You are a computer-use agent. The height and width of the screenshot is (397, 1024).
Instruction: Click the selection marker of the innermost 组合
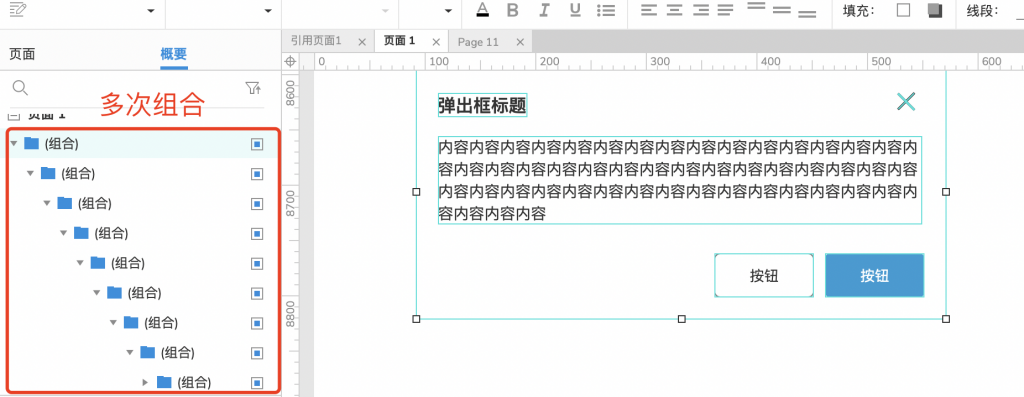(x=257, y=383)
